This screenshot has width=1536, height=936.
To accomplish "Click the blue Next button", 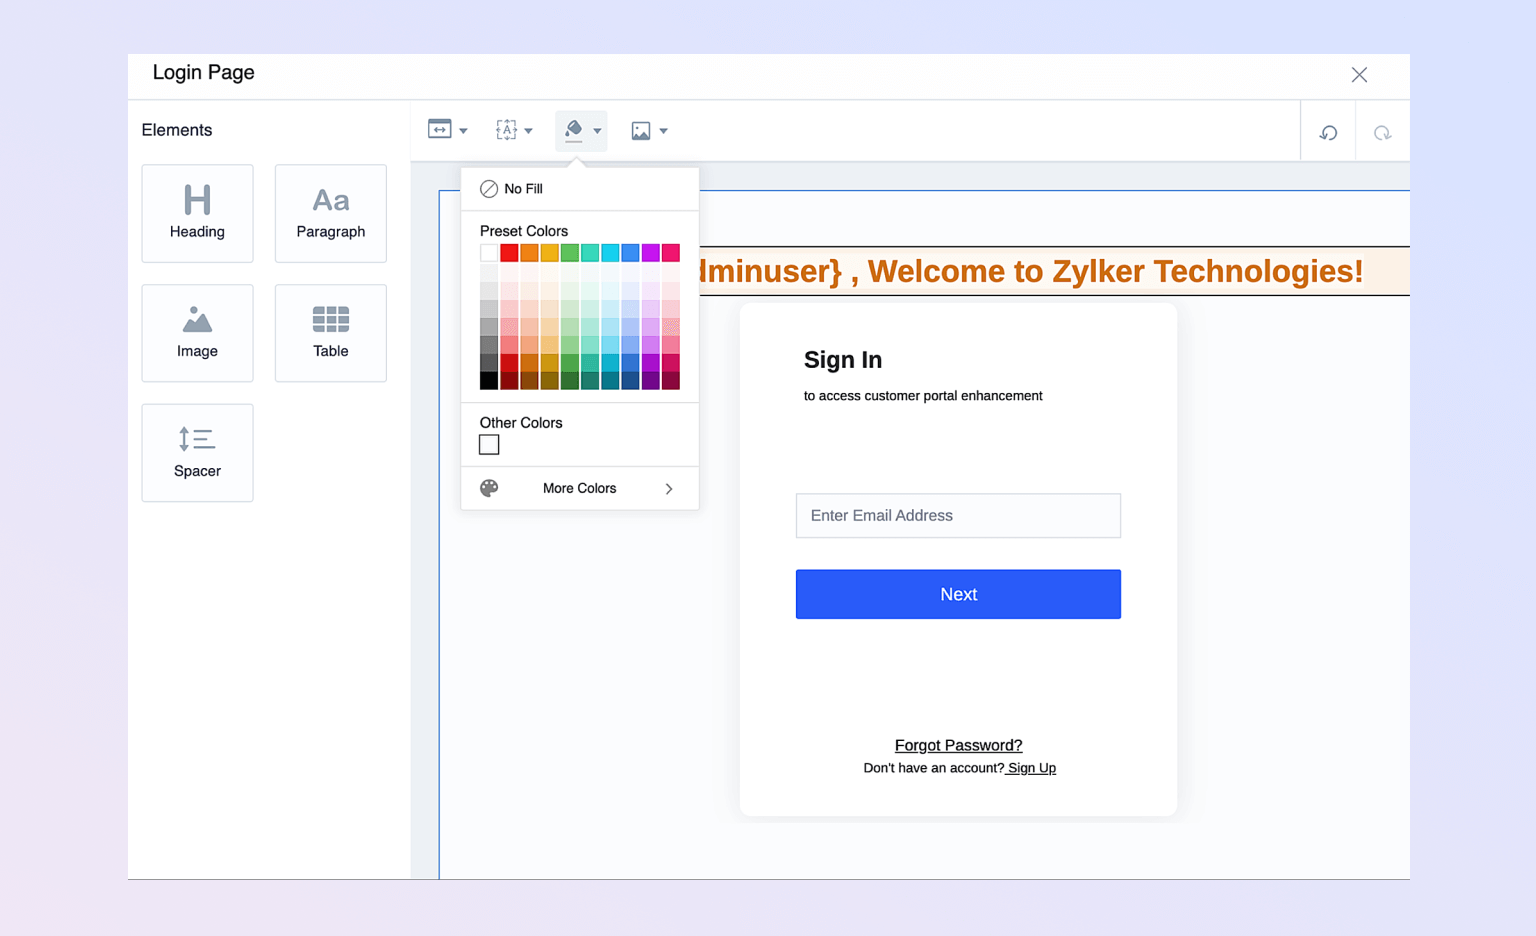I will pos(958,594).
